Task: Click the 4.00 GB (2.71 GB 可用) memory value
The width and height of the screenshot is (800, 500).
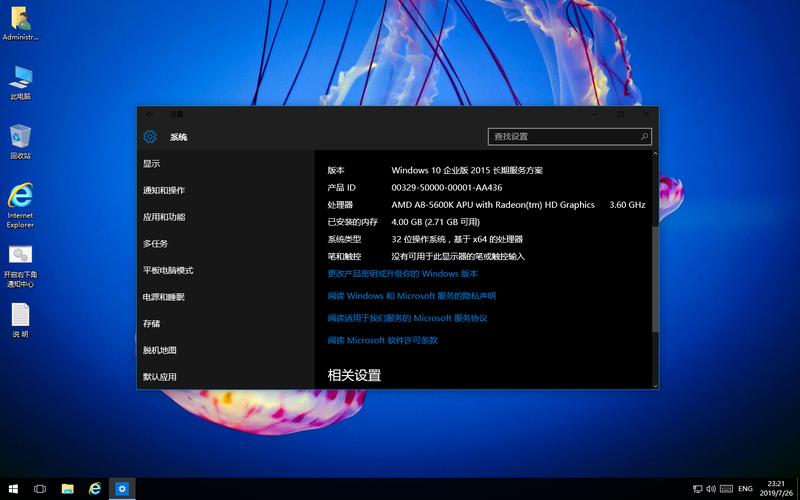Action: (x=436, y=222)
